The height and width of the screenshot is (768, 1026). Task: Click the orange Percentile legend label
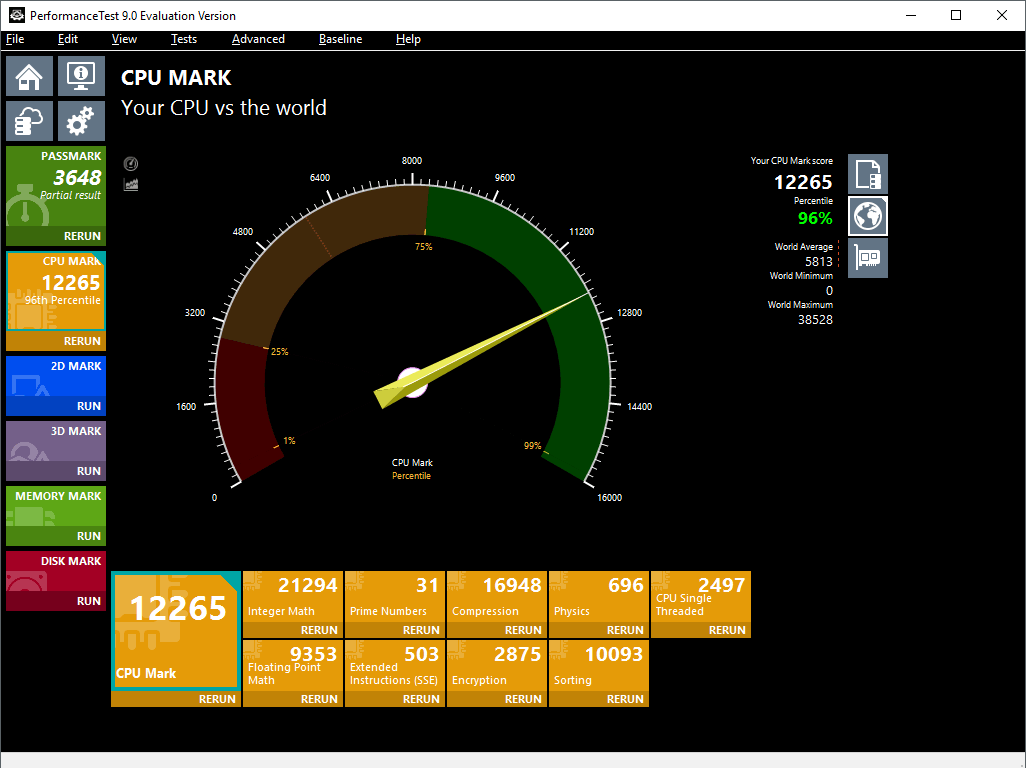coord(412,476)
